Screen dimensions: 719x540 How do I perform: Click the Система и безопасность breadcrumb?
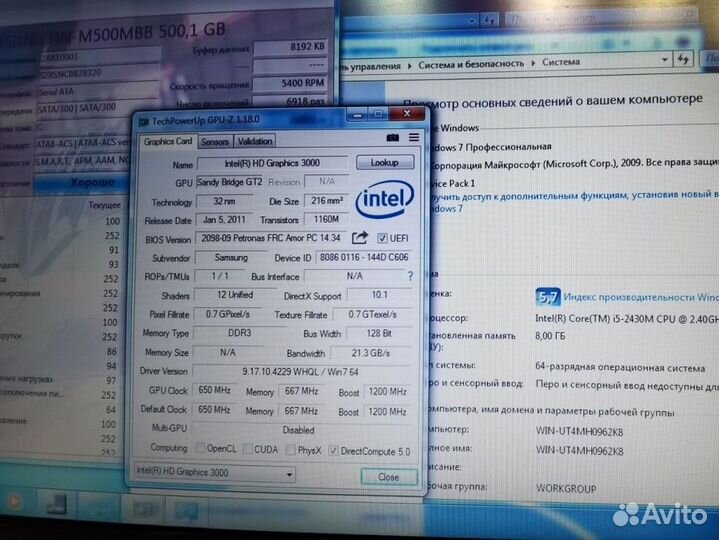point(470,64)
